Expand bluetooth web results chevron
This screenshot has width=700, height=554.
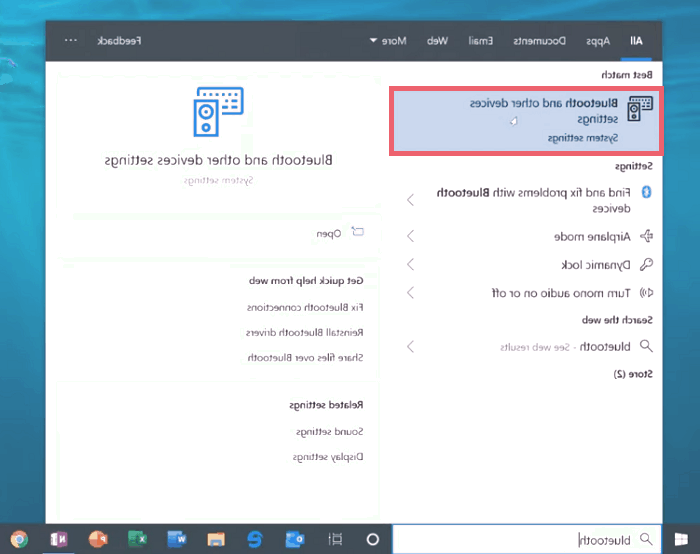click(410, 347)
